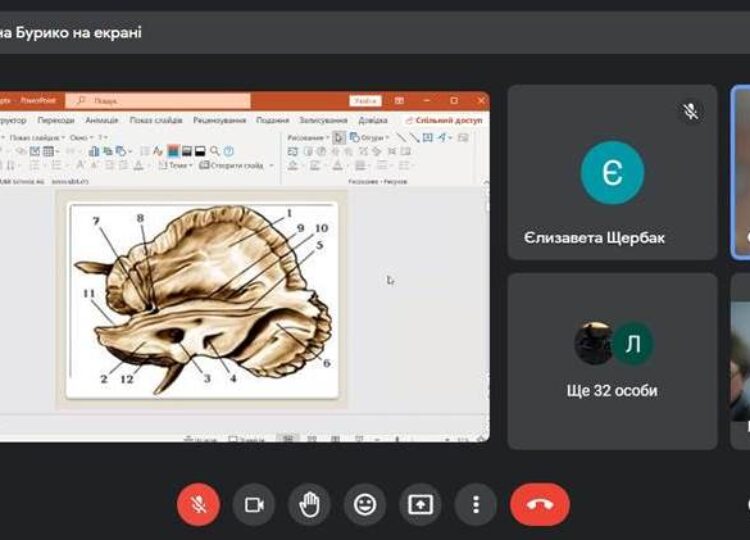Expand the Окно dropdown in ribbon

tap(82, 138)
